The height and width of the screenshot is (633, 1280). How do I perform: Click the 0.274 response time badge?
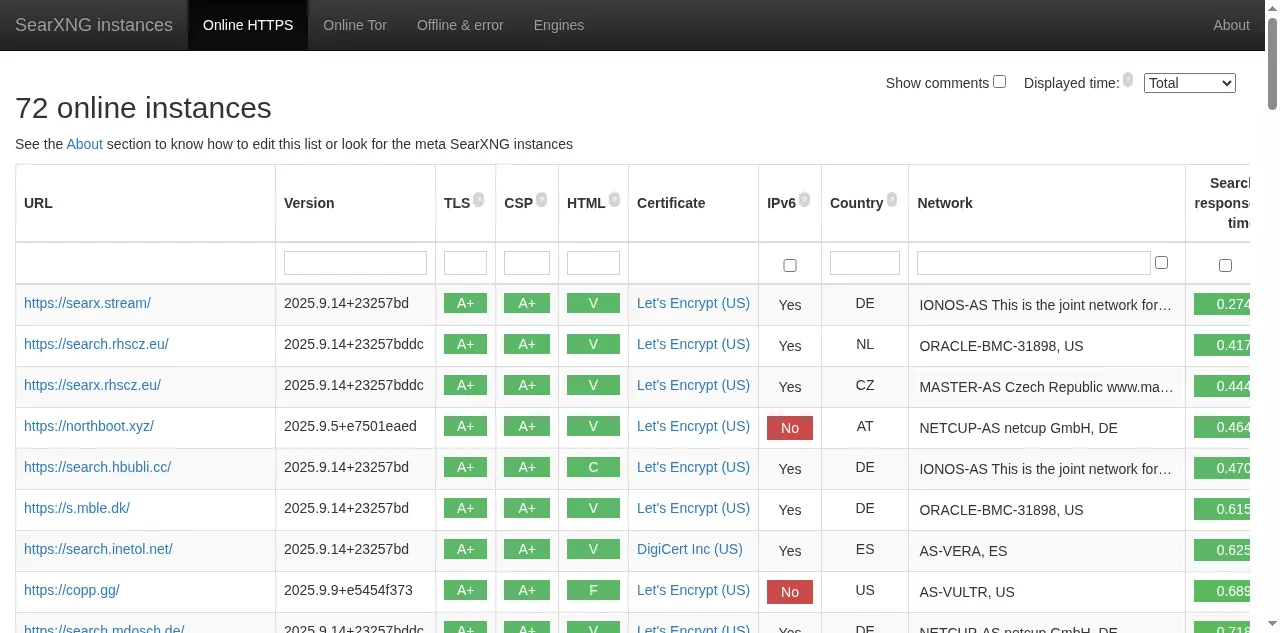click(1222, 304)
